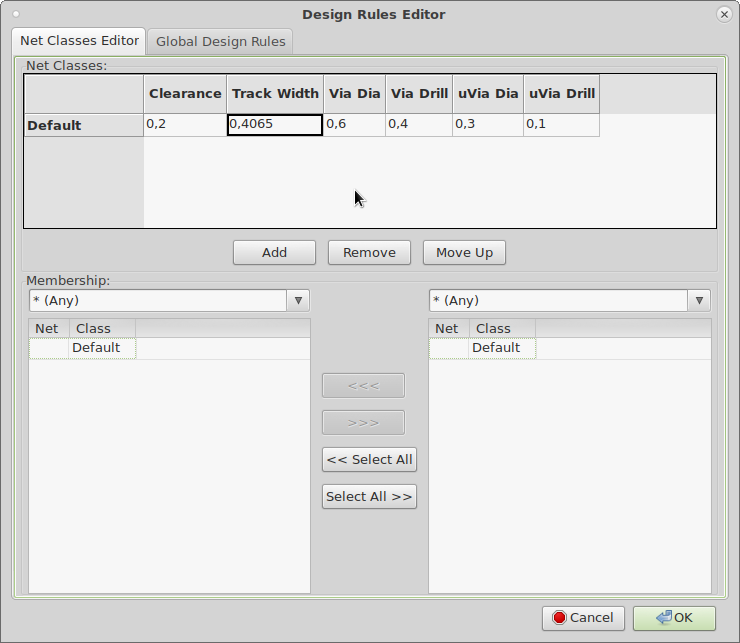Image resolution: width=740 pixels, height=643 pixels.
Task: Click the Add net class button
Action: pyautogui.click(x=274, y=253)
